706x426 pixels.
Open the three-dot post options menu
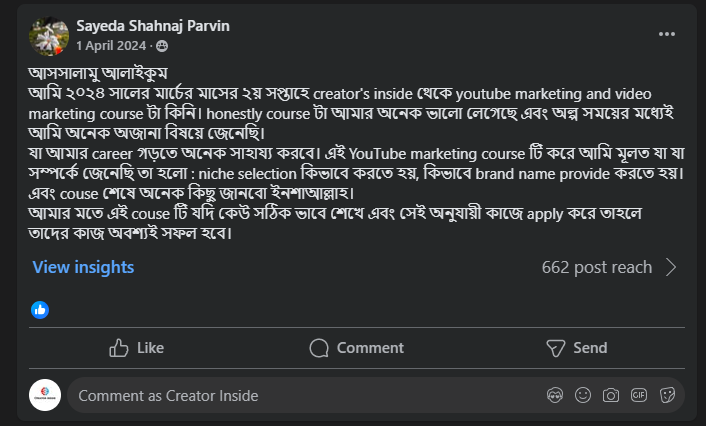(667, 33)
